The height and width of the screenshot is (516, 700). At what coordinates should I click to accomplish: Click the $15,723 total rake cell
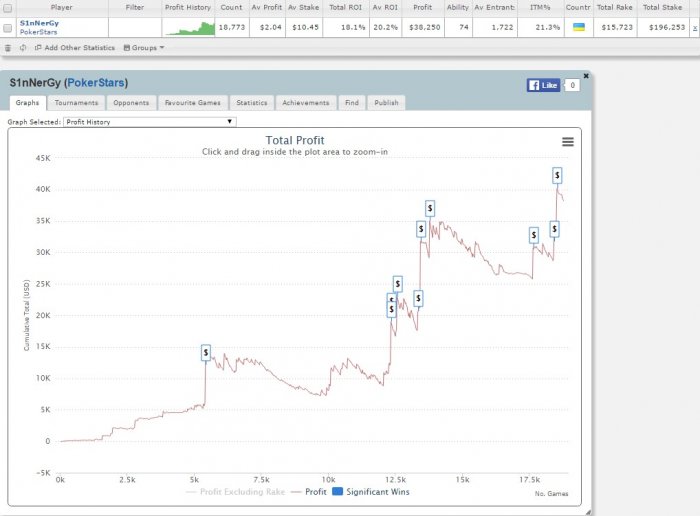click(x=617, y=27)
